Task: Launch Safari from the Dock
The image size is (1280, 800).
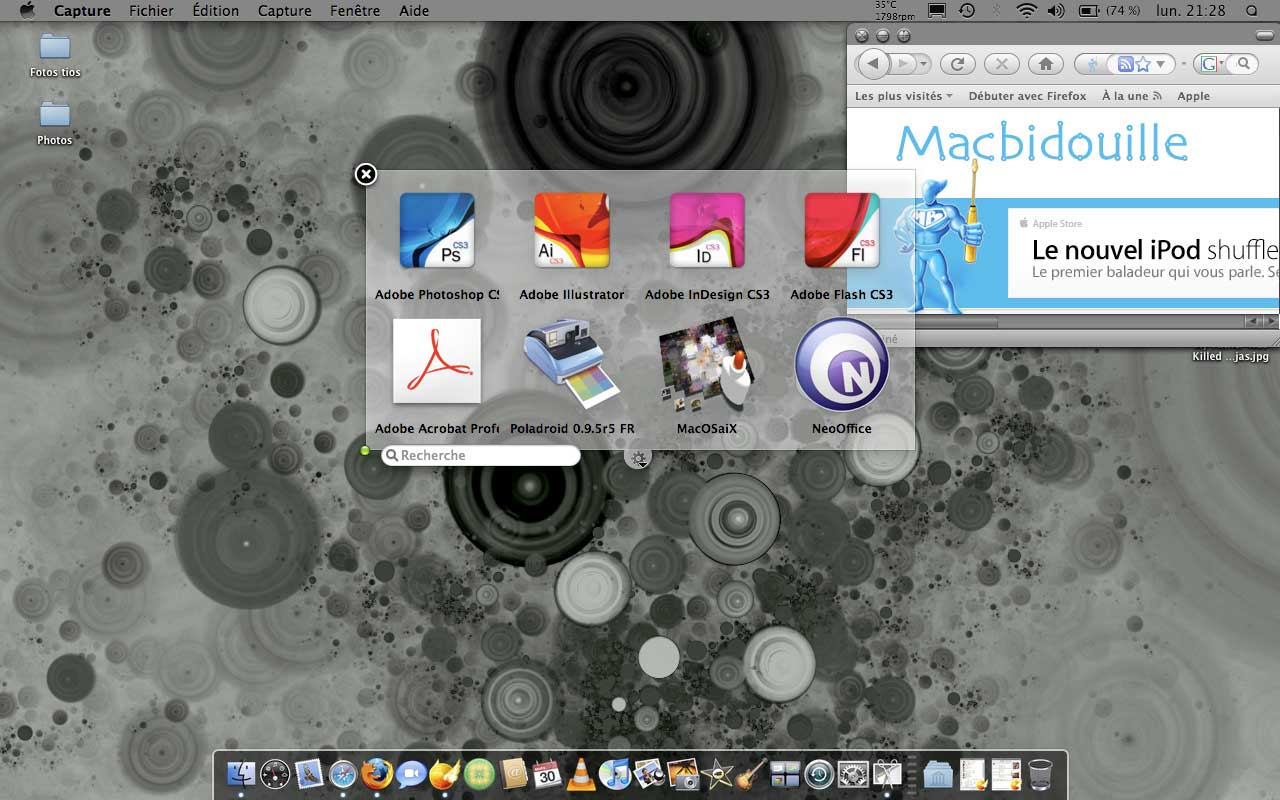Action: pos(343,774)
